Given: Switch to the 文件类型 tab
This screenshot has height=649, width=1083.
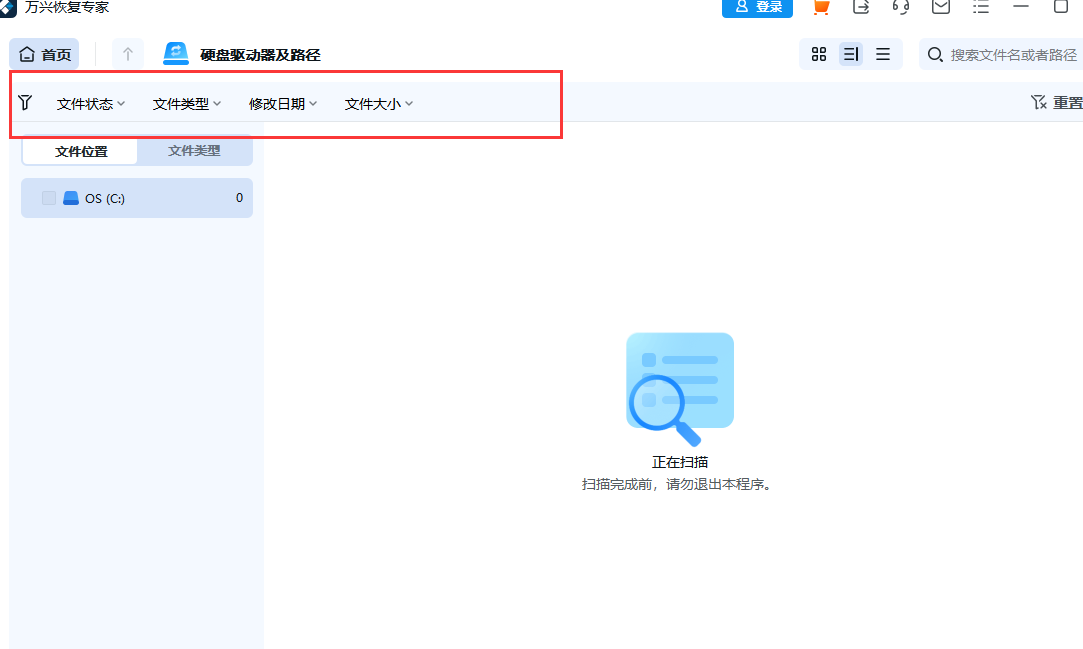Looking at the screenshot, I should (196, 150).
